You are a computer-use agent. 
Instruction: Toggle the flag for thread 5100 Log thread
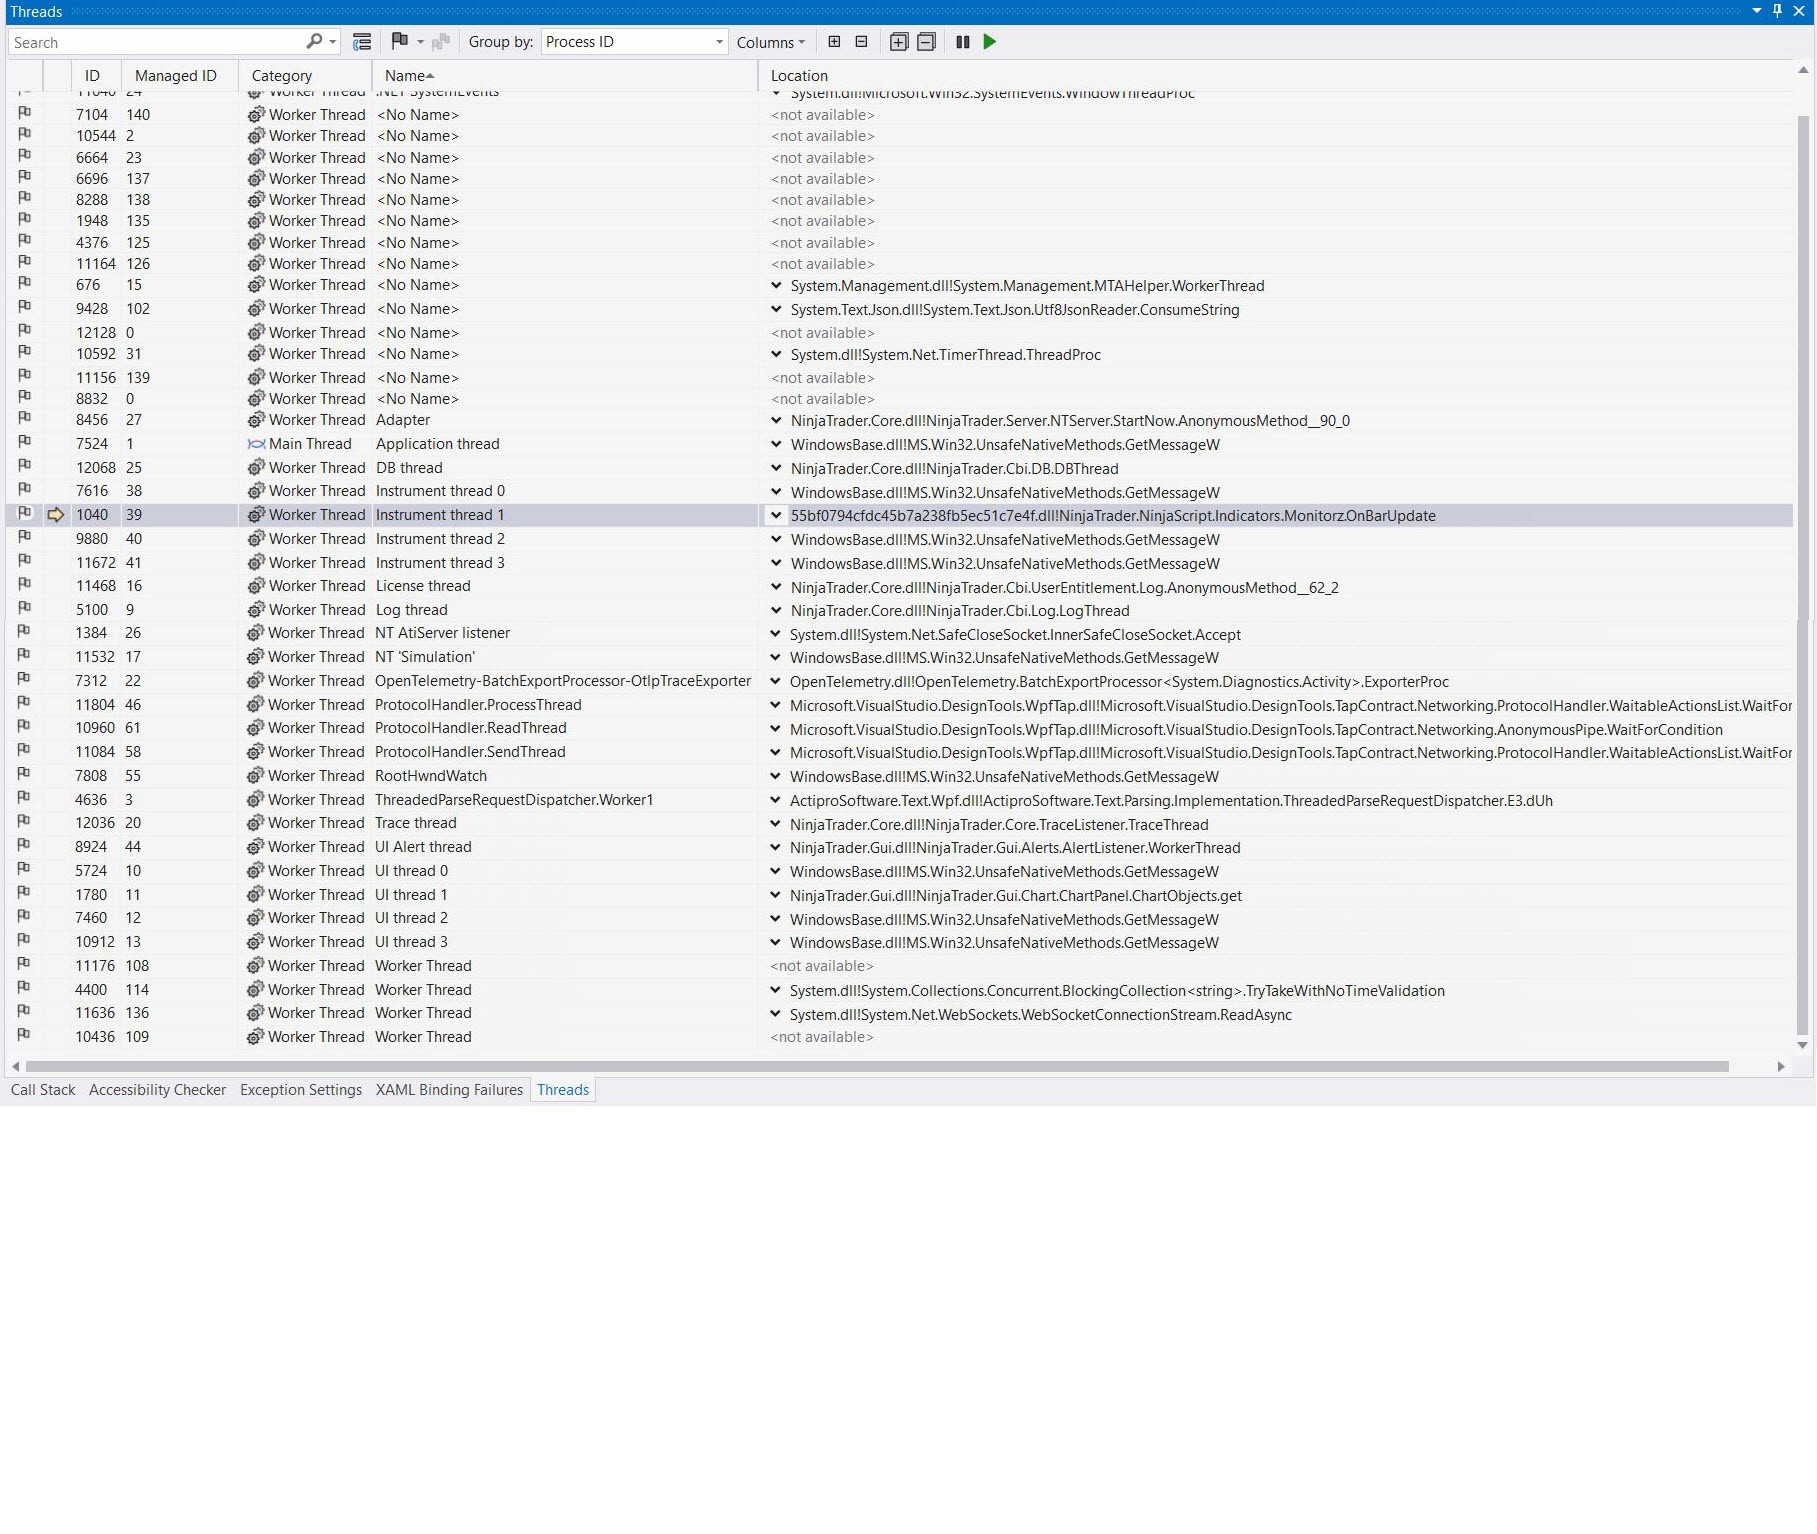point(24,608)
